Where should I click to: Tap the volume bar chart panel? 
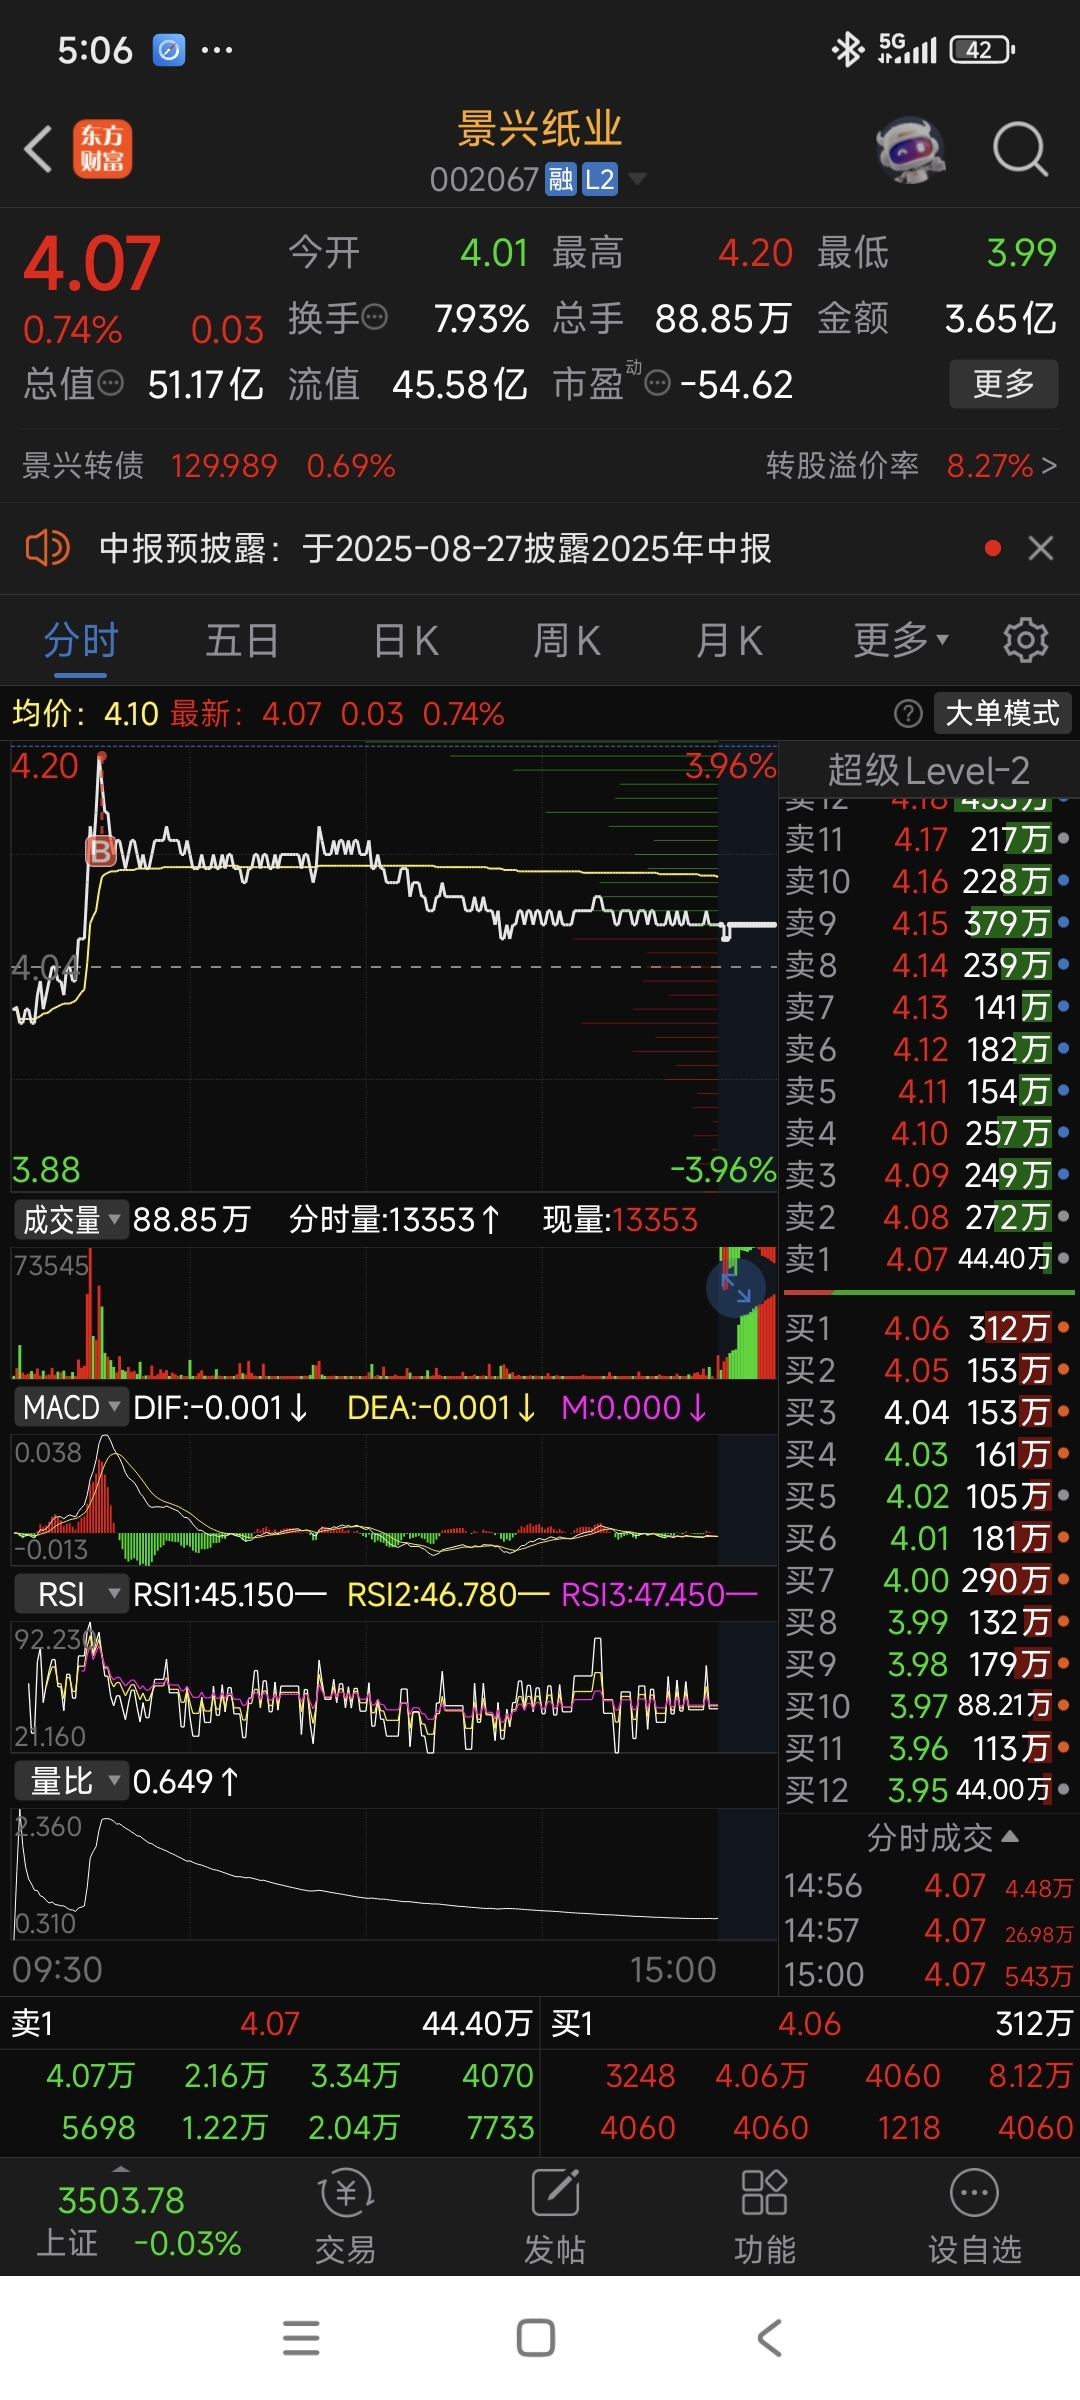(x=394, y=1313)
